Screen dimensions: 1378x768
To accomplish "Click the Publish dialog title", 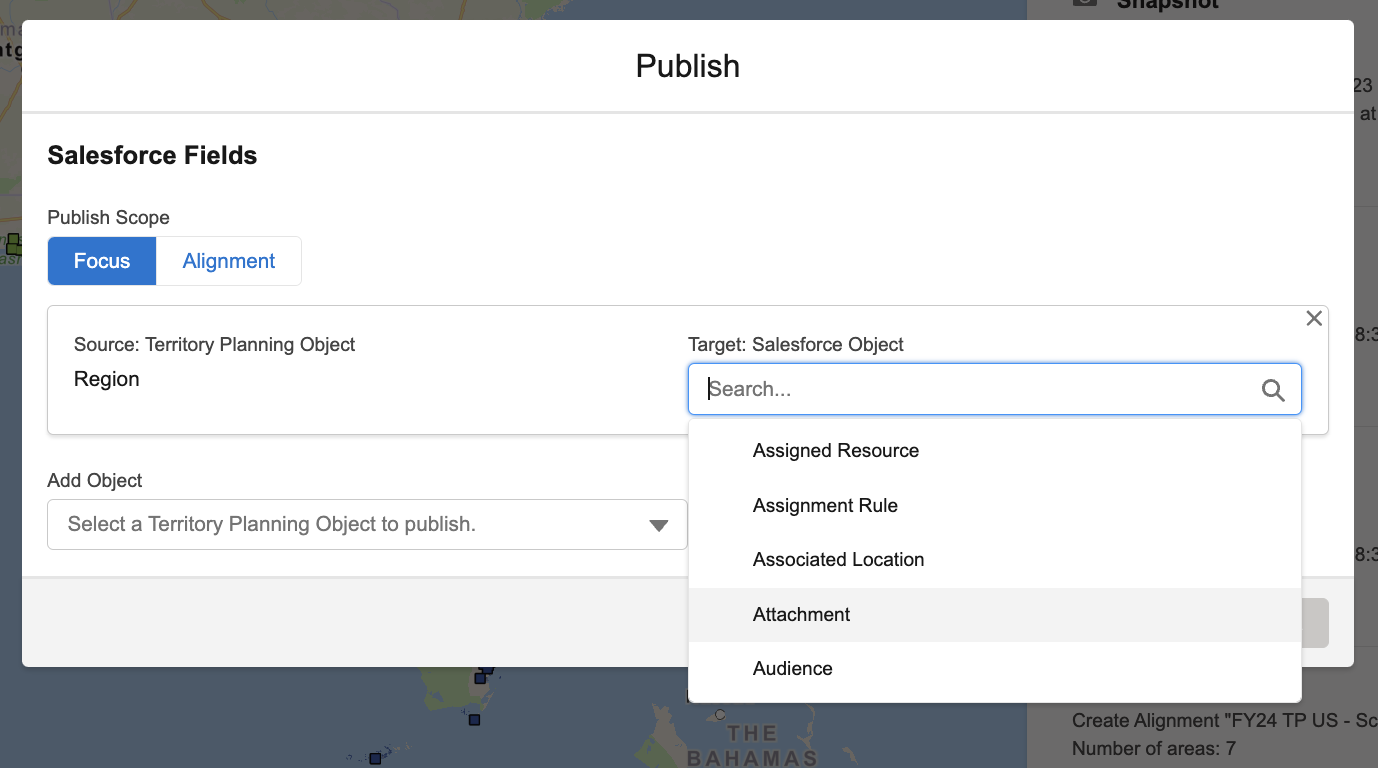I will (688, 66).
